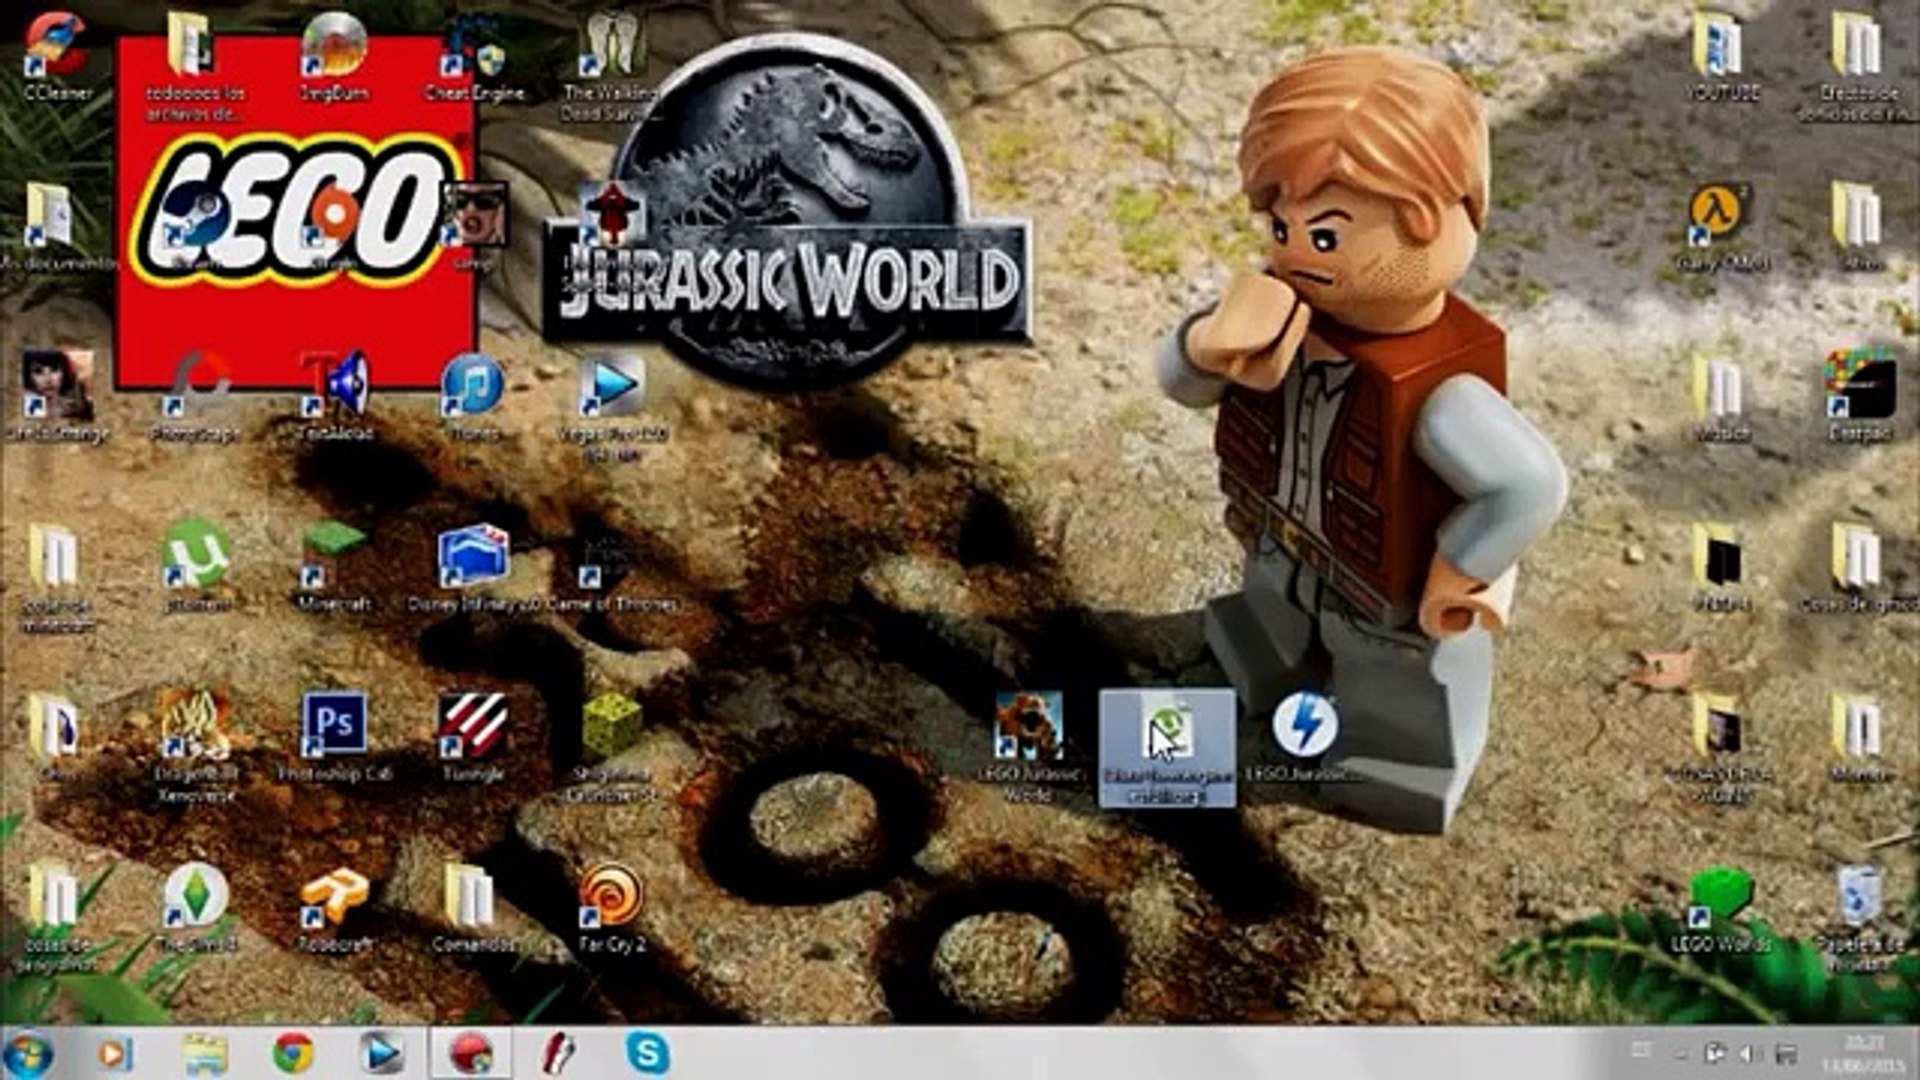This screenshot has height=1080, width=1920.
Task: Open the yellow cube launcher icon
Action: pos(612,745)
